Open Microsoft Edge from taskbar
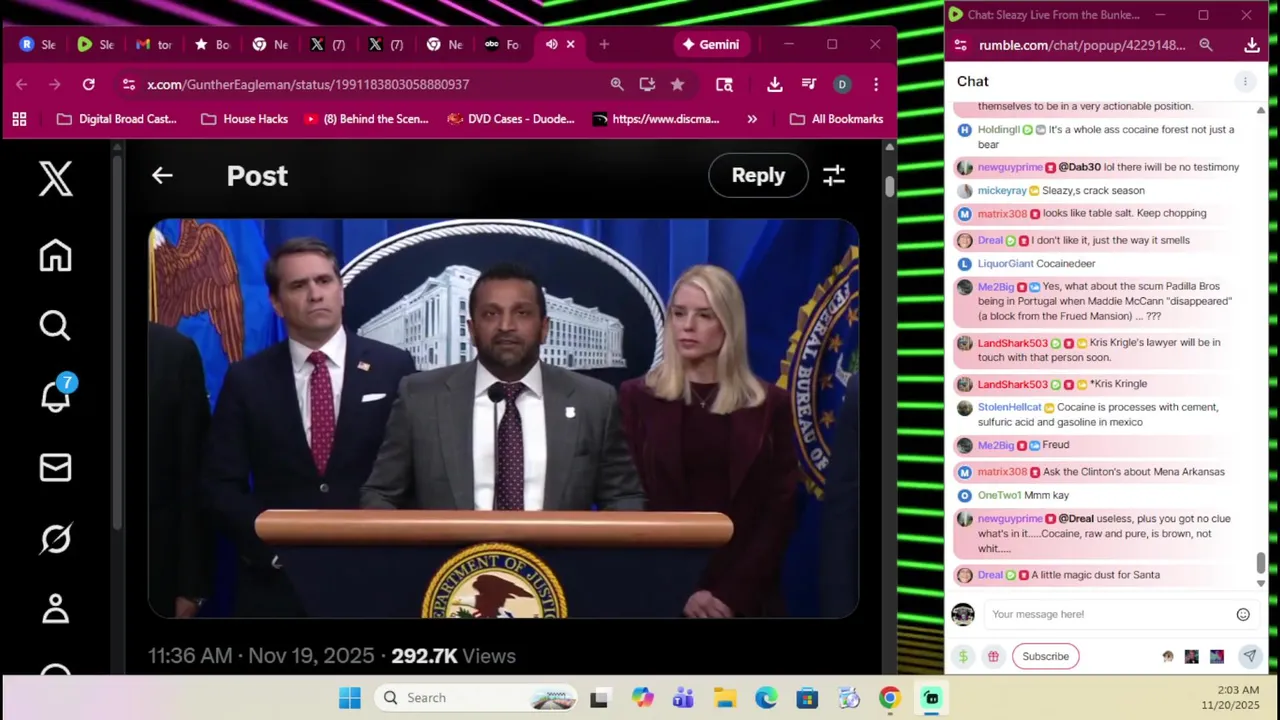This screenshot has height=720, width=1280. pos(766,698)
